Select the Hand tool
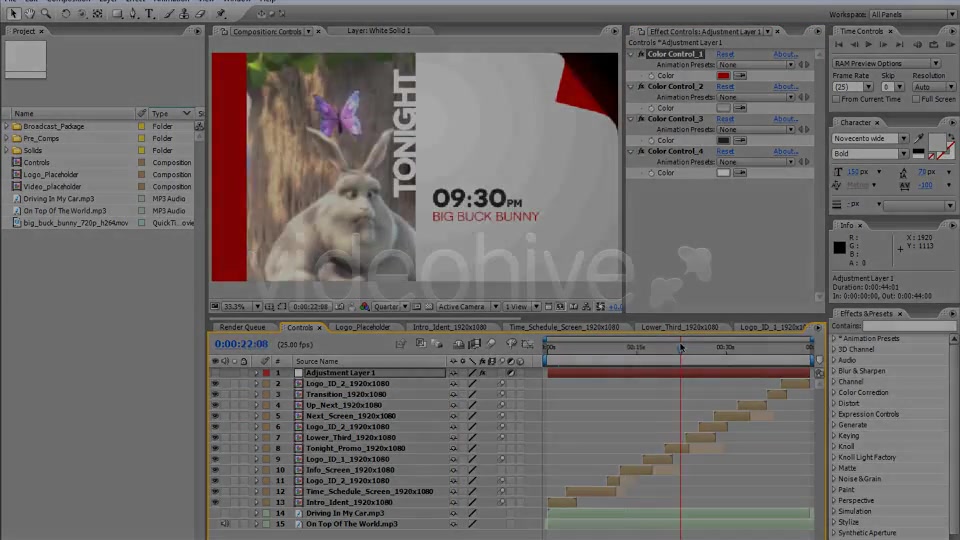960x540 pixels. [29, 13]
